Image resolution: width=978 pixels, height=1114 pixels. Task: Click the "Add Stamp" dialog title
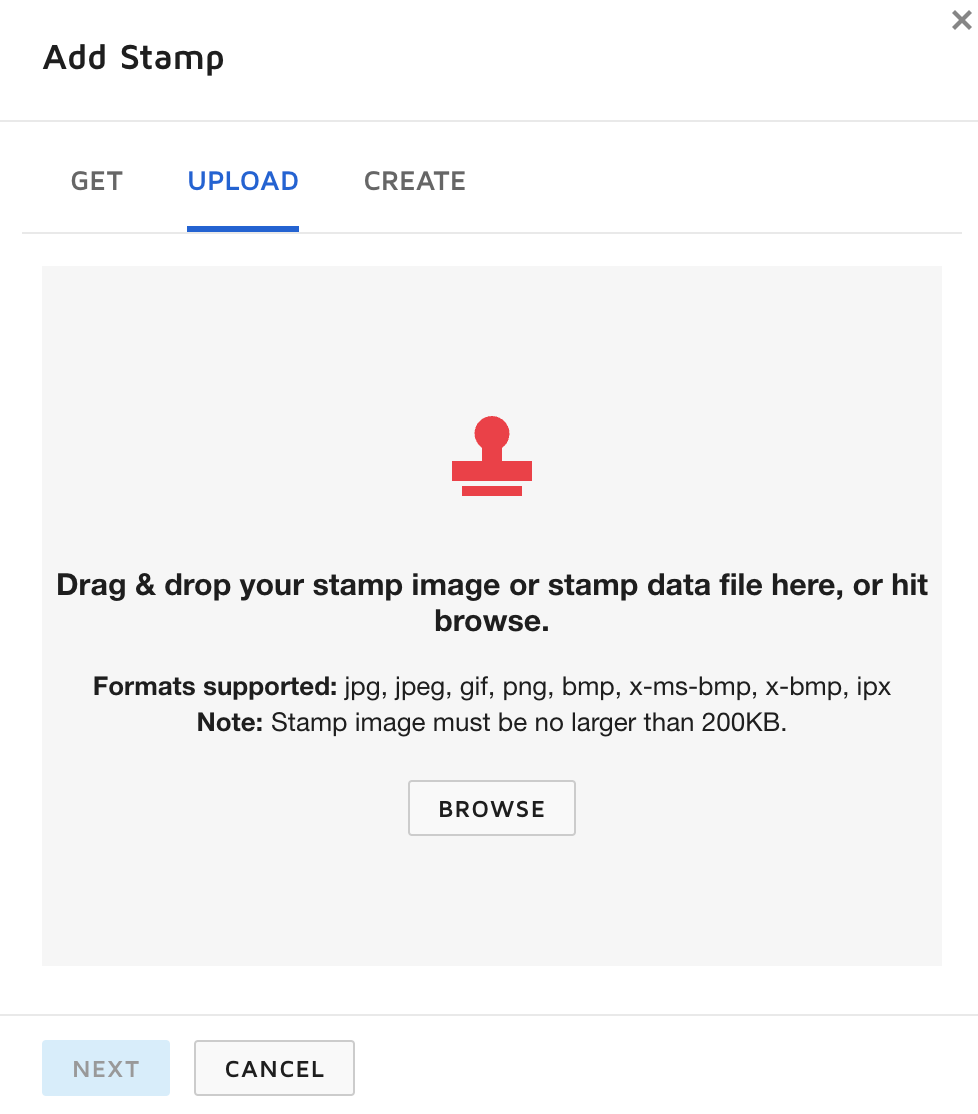pyautogui.click(x=133, y=57)
